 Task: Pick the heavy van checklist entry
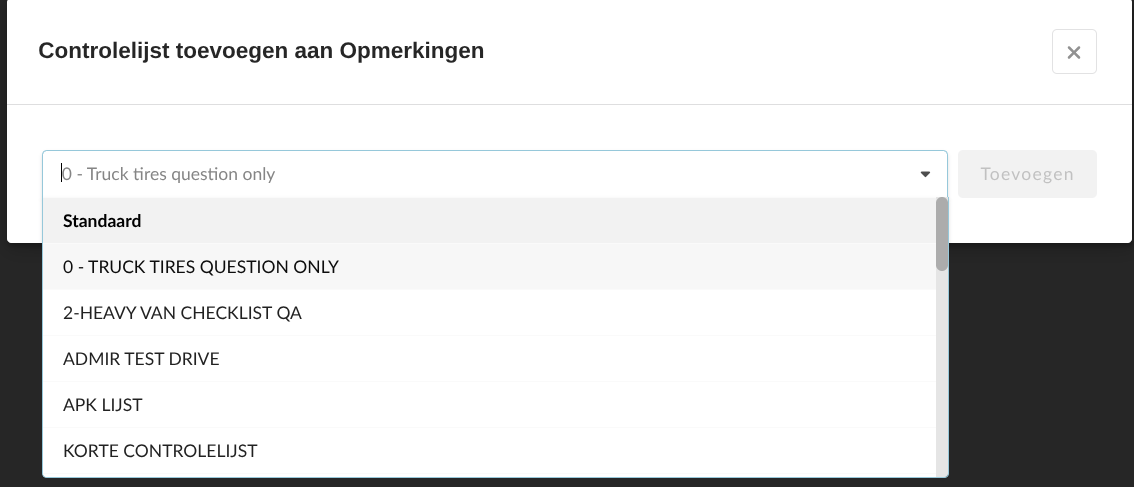click(182, 313)
